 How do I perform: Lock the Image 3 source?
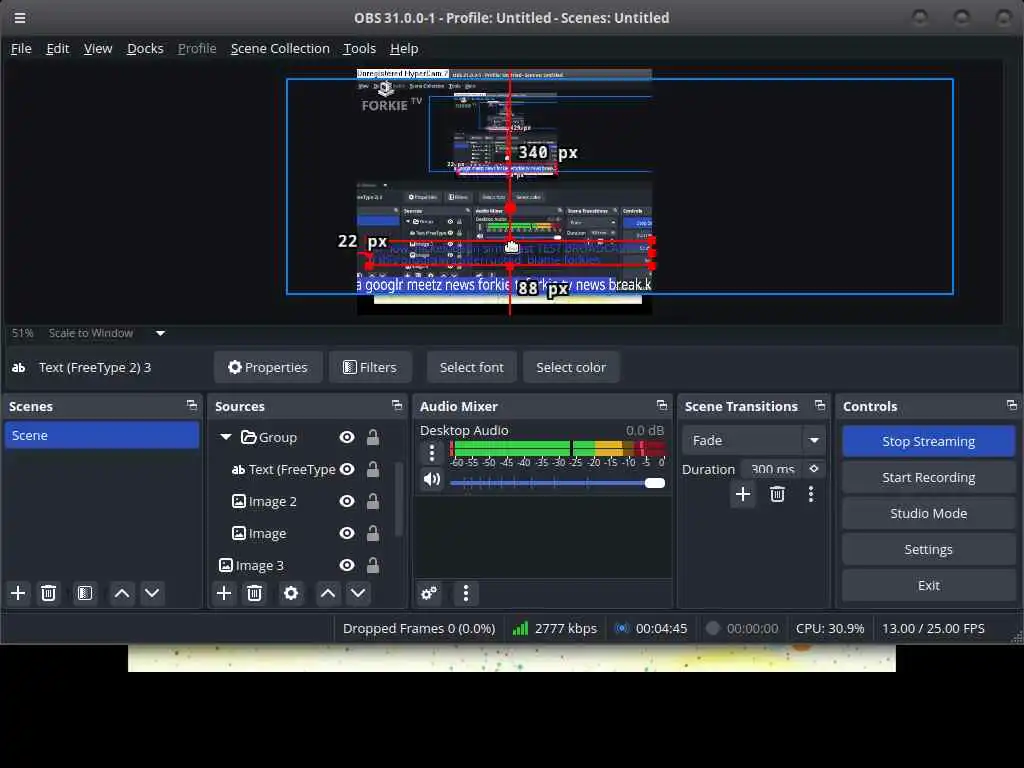pos(373,565)
